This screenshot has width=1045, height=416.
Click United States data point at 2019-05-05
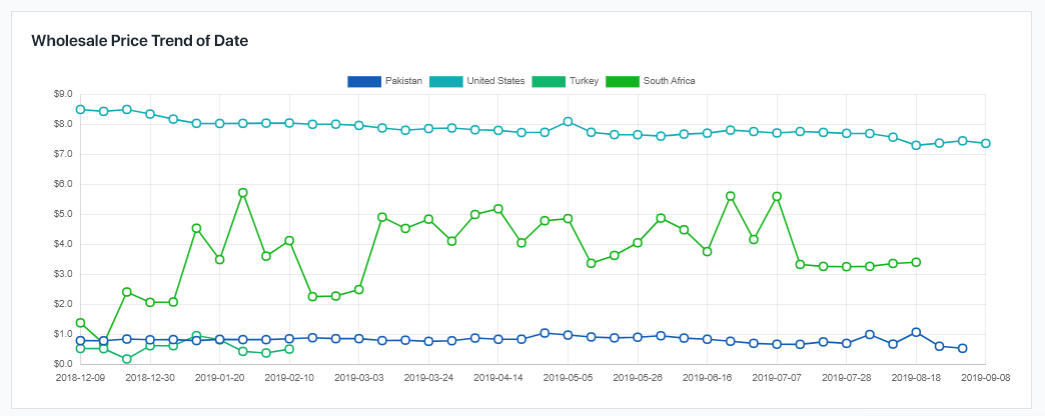[568, 122]
